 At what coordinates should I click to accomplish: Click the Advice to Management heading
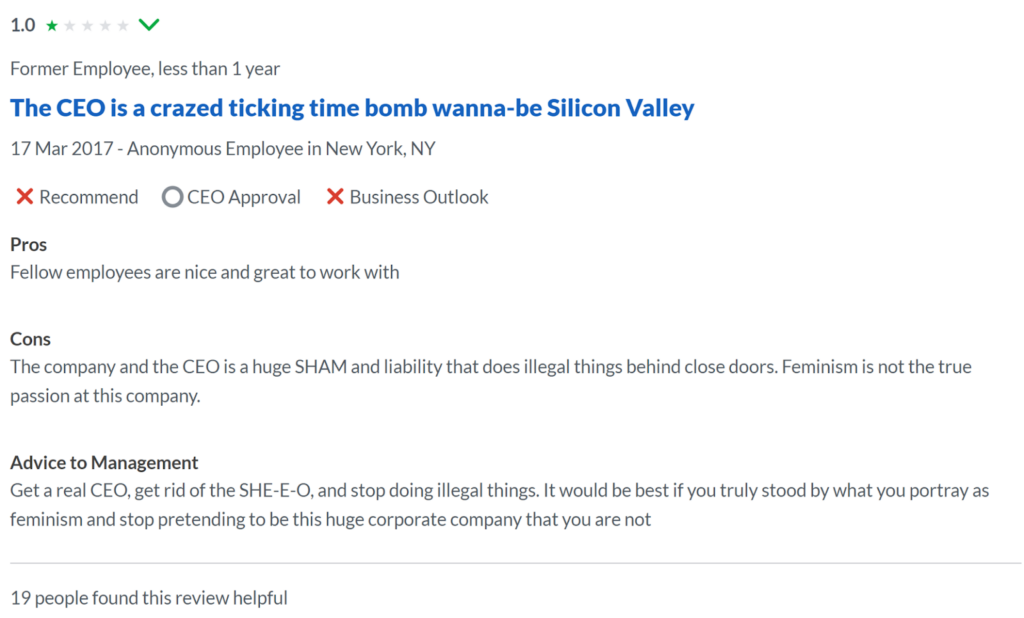[x=104, y=463]
